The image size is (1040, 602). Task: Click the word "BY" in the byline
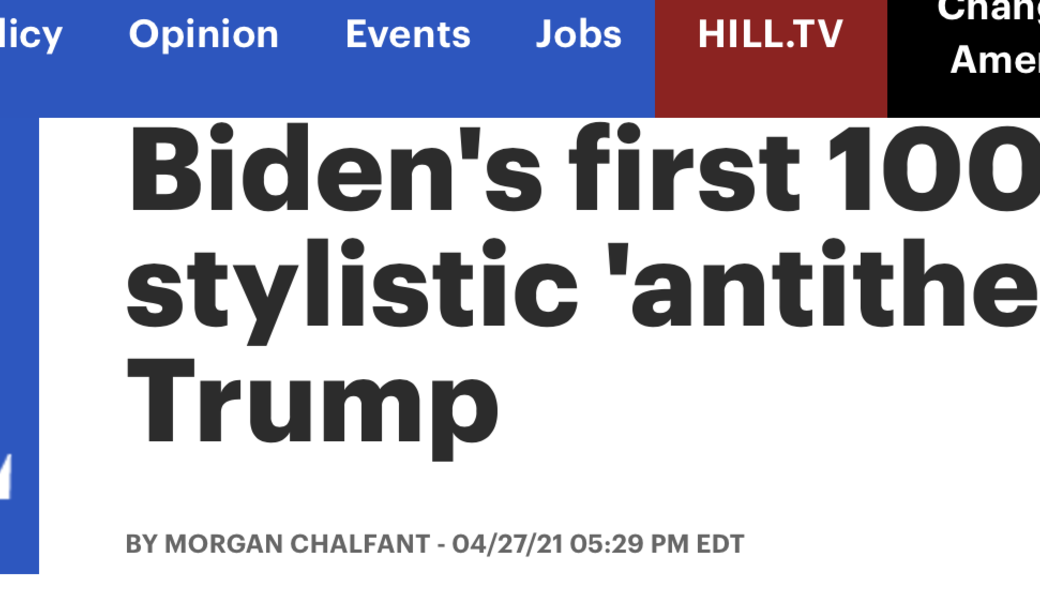pos(141,545)
